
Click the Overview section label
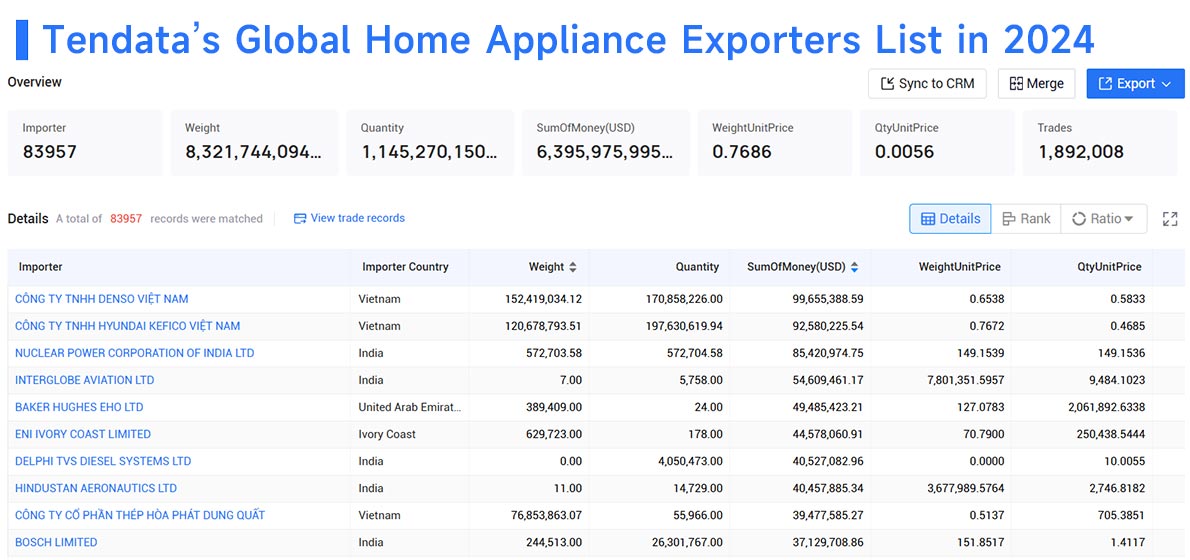[35, 82]
